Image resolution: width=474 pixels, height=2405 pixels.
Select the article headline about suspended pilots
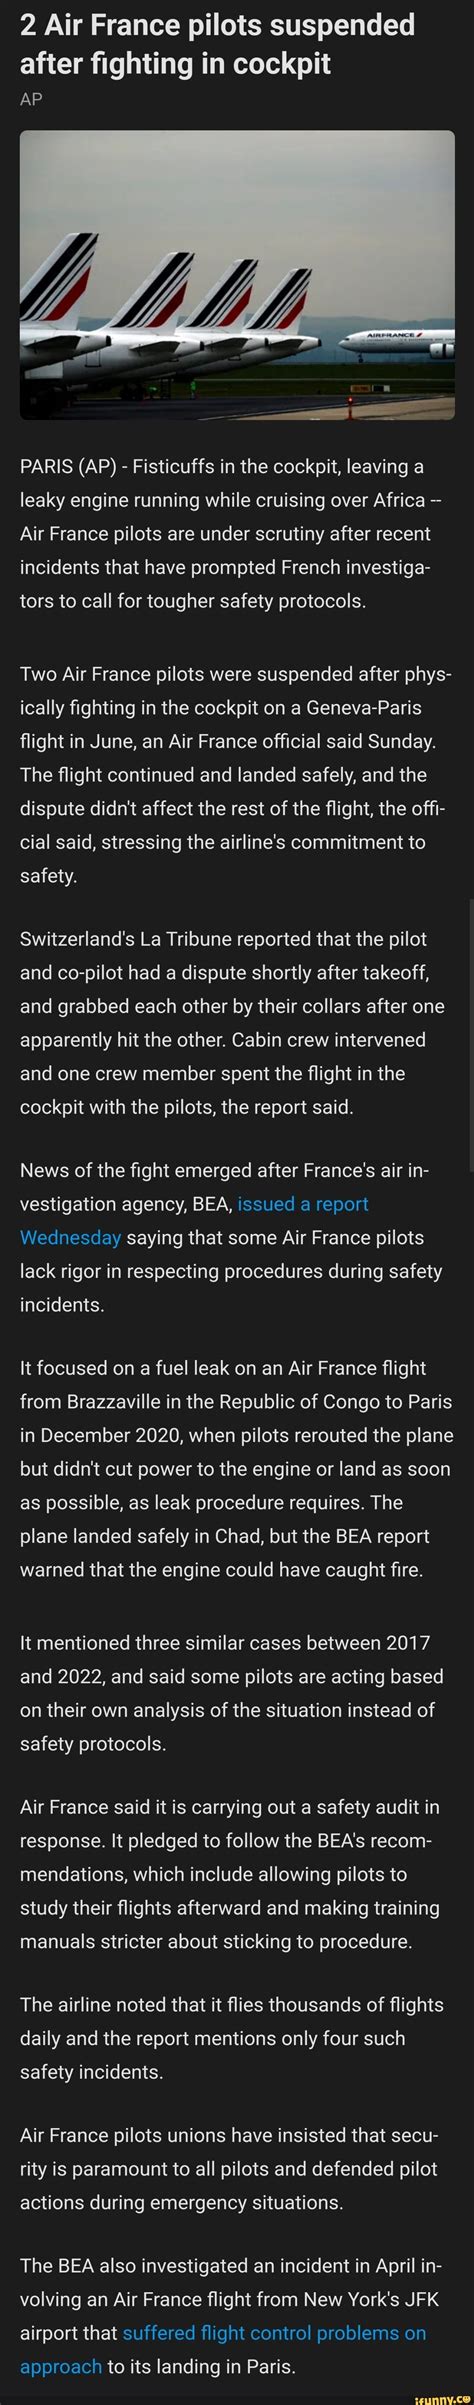[x=217, y=44]
